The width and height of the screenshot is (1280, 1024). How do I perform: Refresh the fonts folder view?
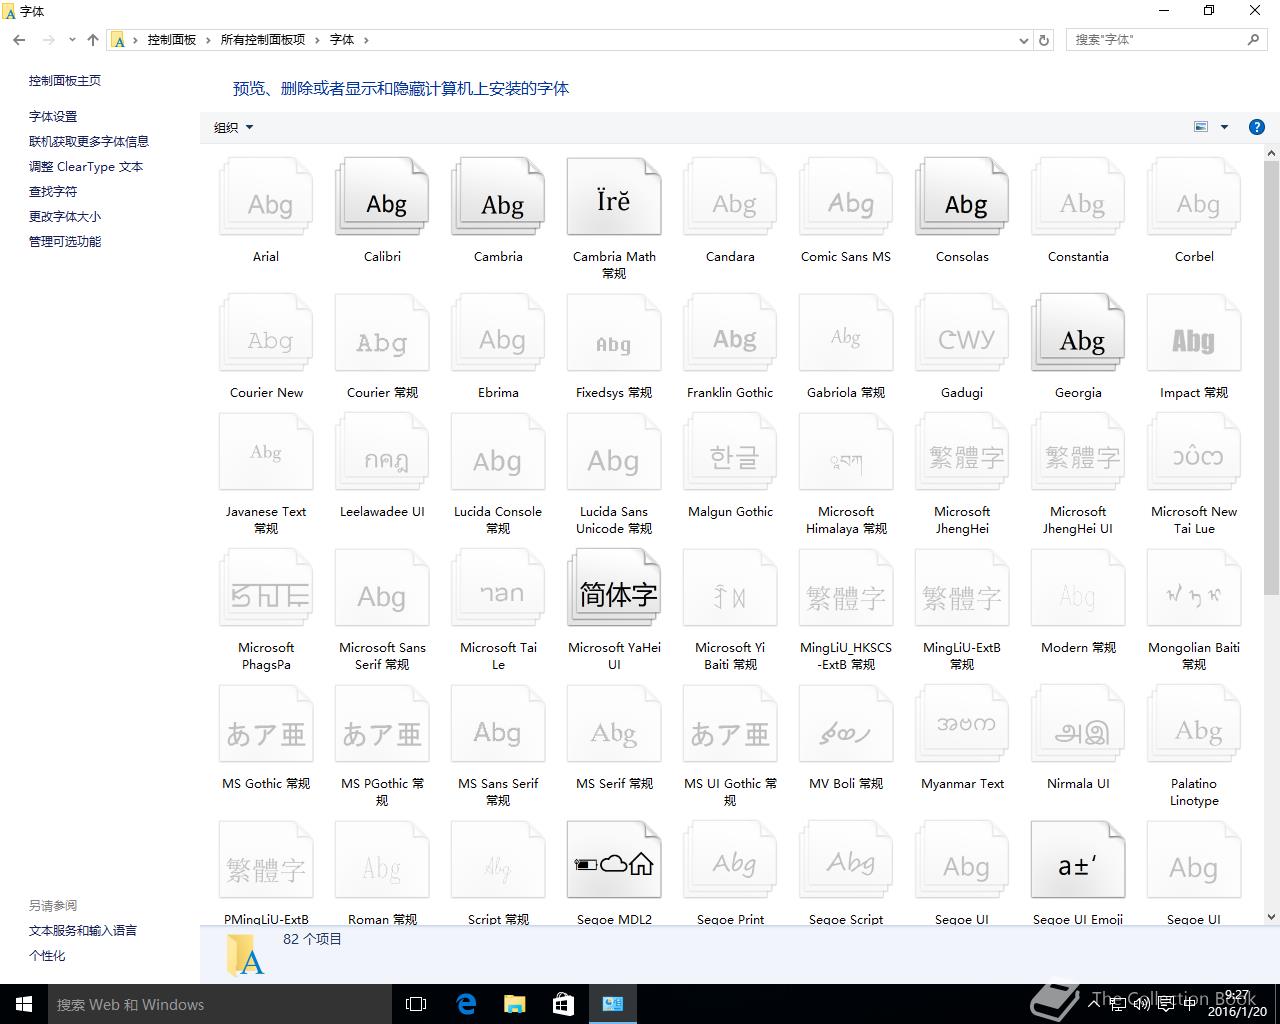[x=1044, y=40]
